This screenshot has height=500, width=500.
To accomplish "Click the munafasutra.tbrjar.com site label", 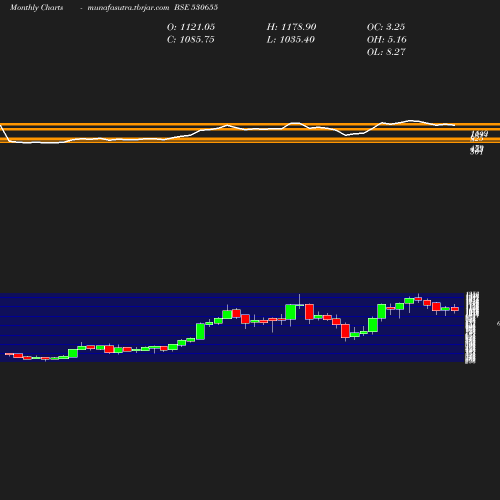I will 128,7.
